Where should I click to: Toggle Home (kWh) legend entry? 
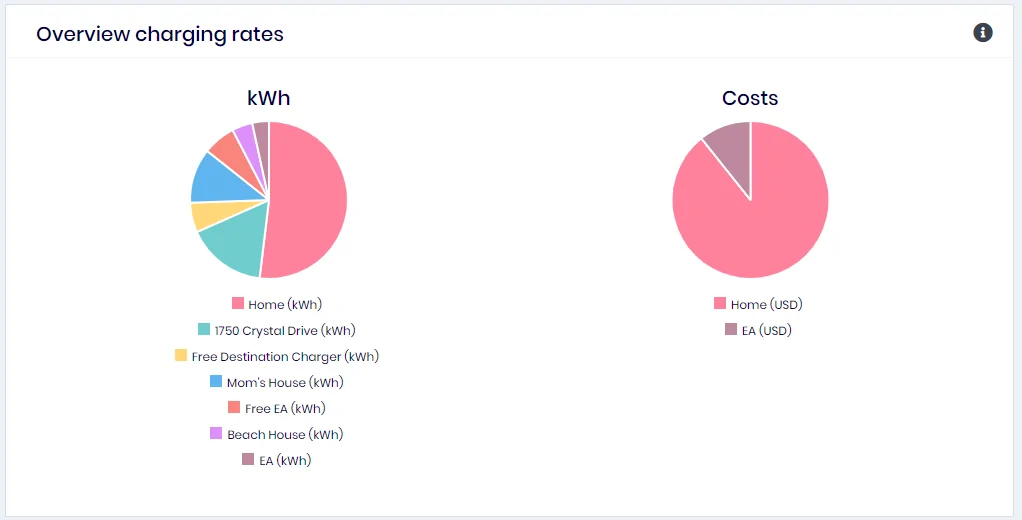pyautogui.click(x=277, y=304)
